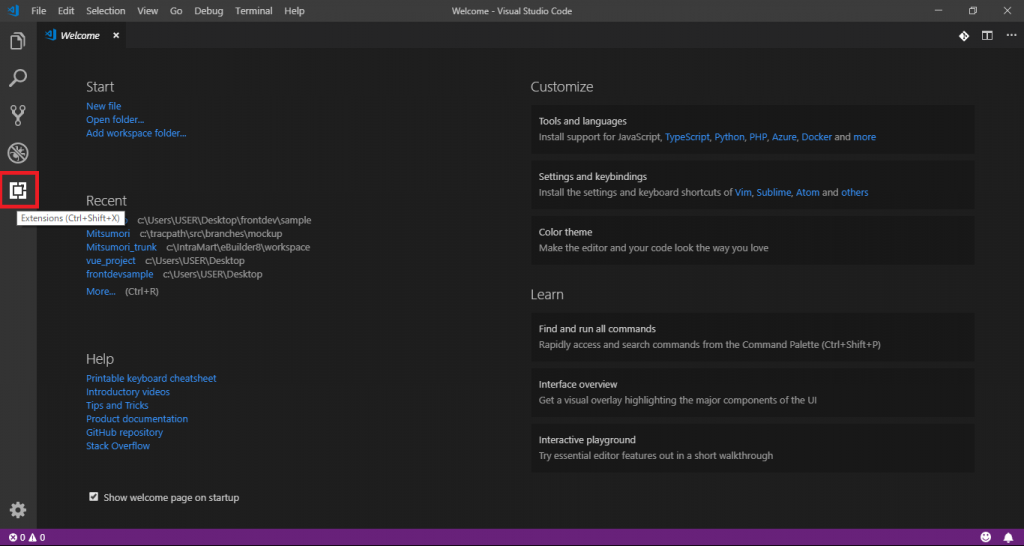Open the Manage gear menu

click(18, 510)
